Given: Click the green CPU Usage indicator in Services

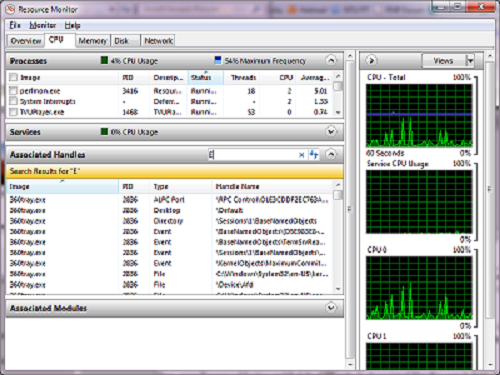Looking at the screenshot, I should click(104, 132).
